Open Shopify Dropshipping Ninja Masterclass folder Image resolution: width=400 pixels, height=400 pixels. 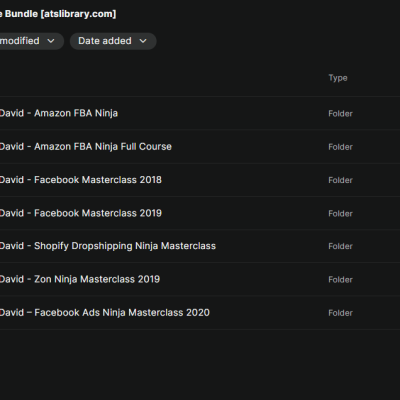click(x=108, y=246)
